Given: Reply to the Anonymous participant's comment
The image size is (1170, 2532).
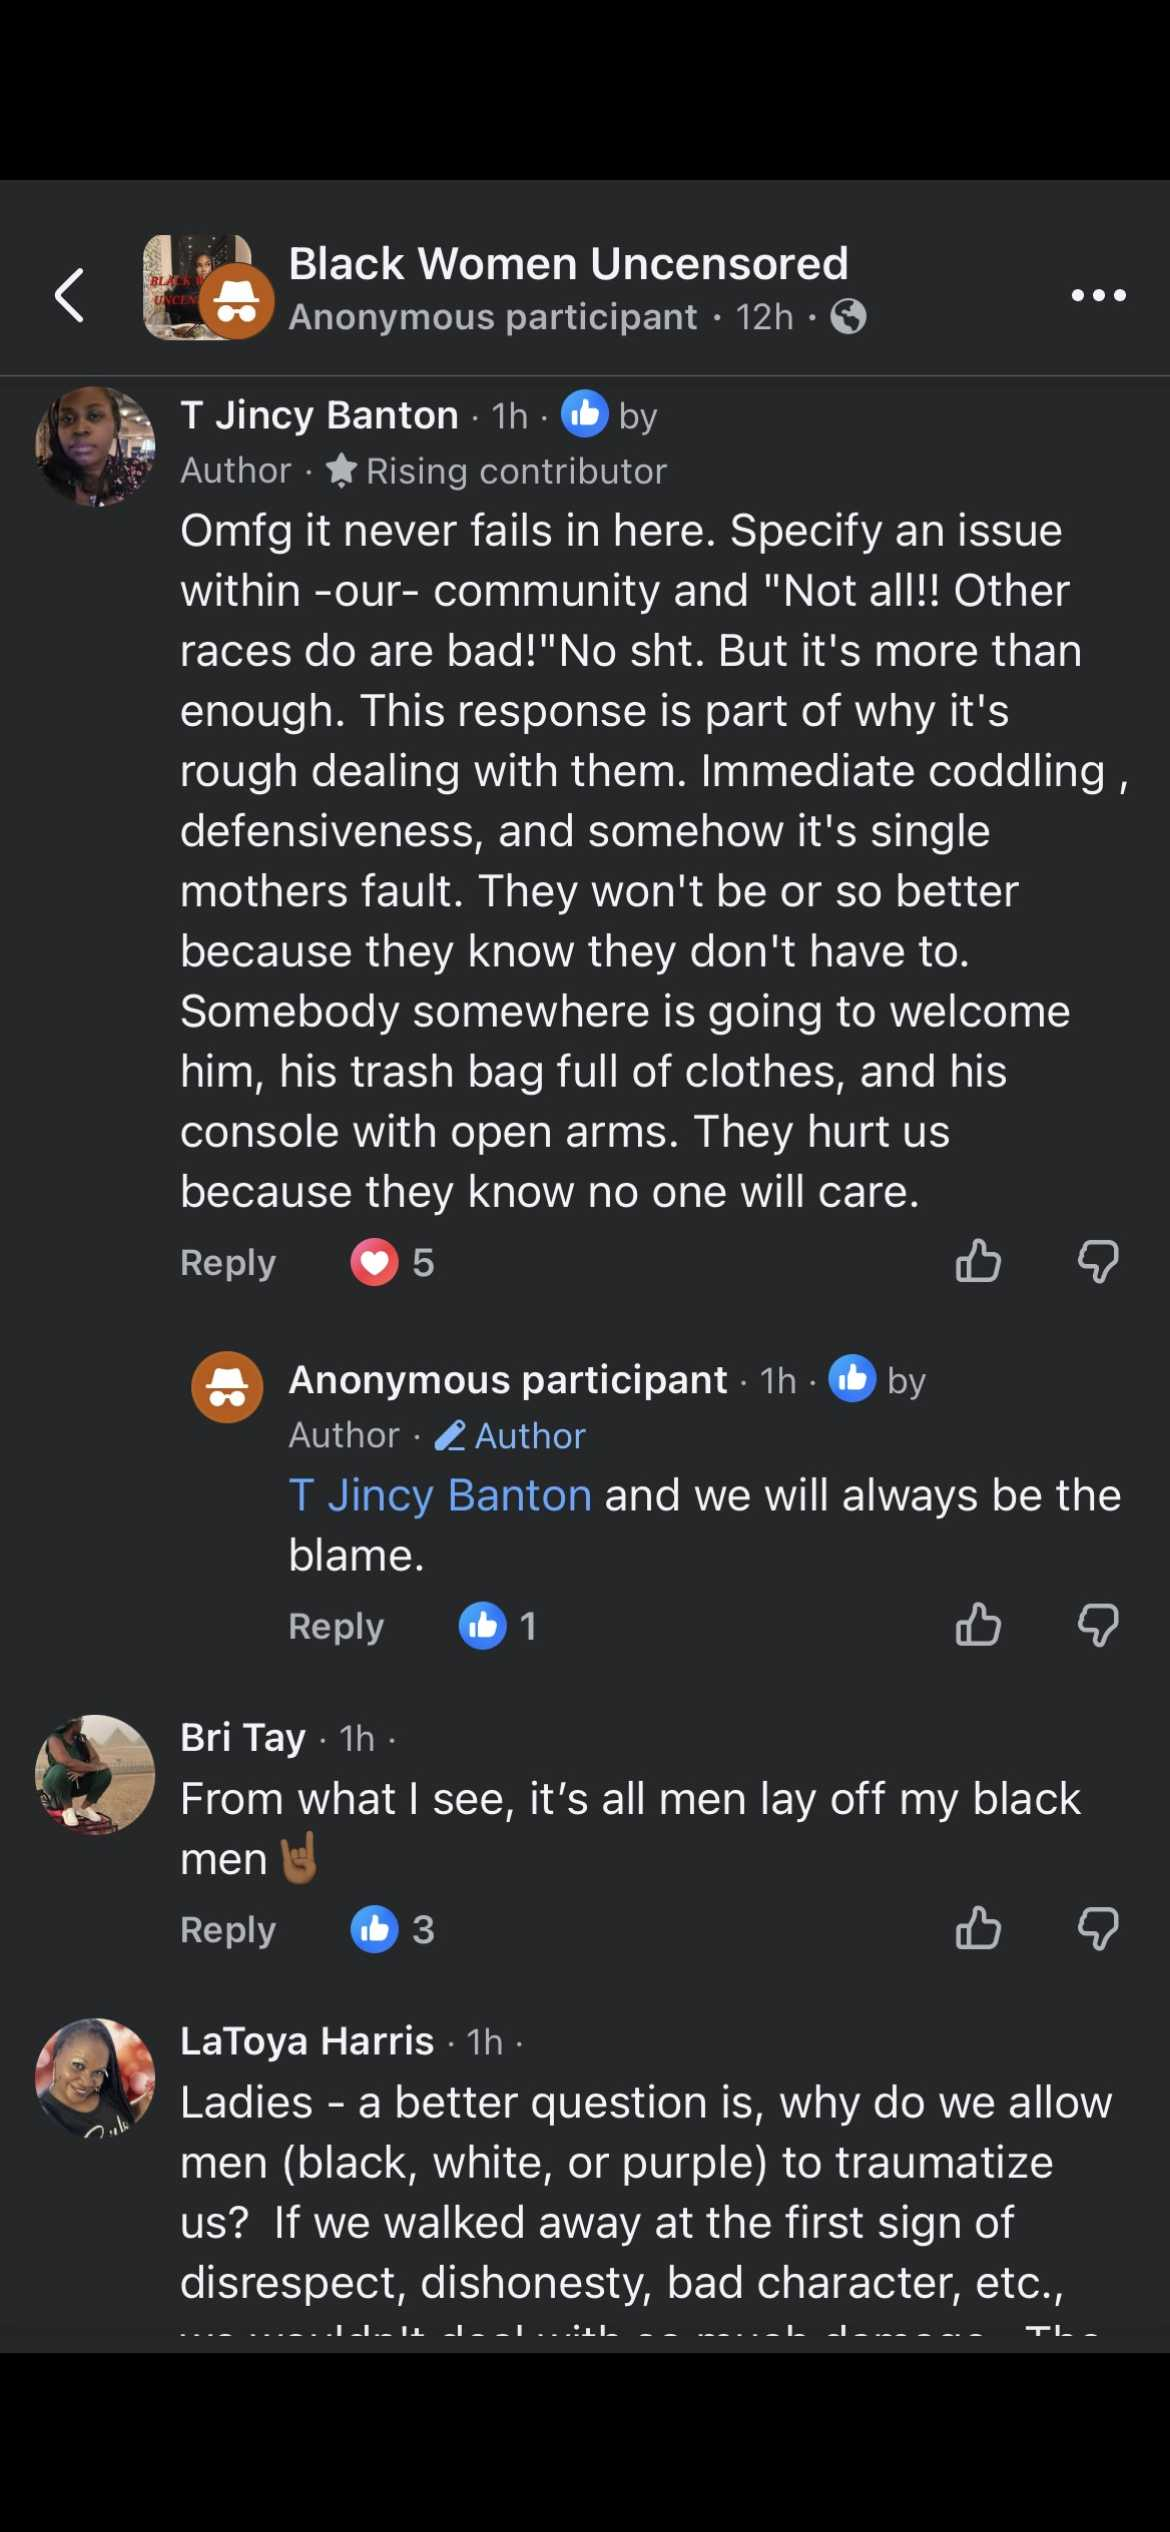Looking at the screenshot, I should tap(336, 1627).
